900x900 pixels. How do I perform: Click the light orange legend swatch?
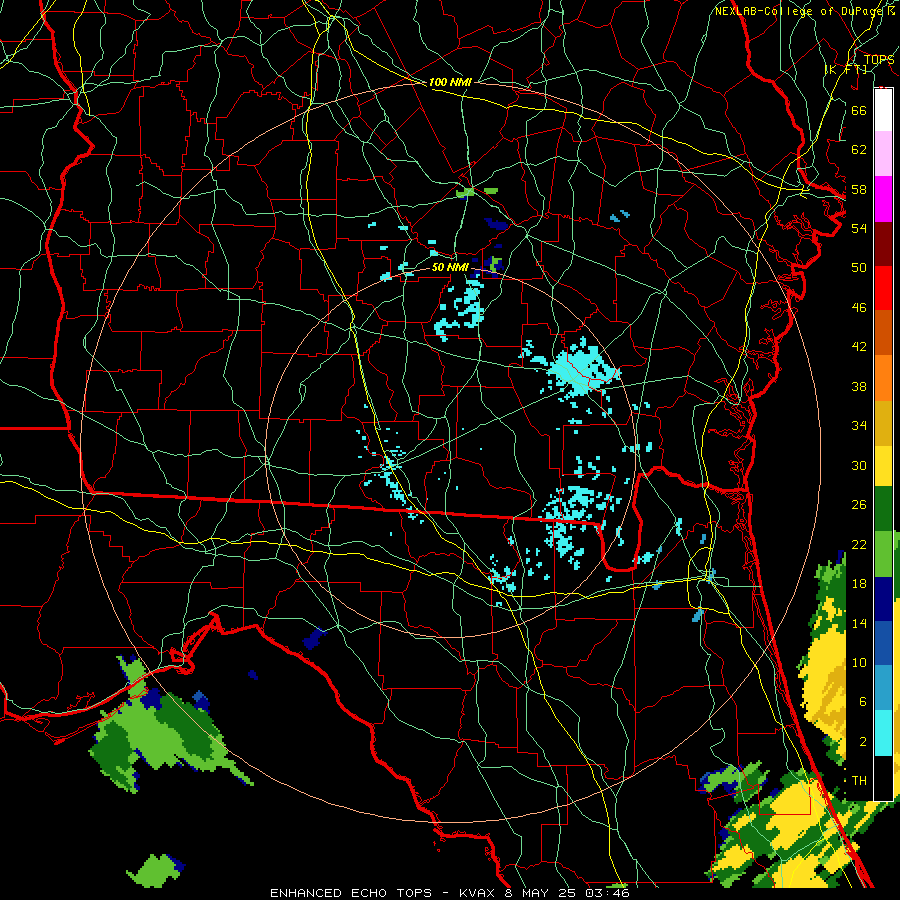pyautogui.click(x=883, y=378)
